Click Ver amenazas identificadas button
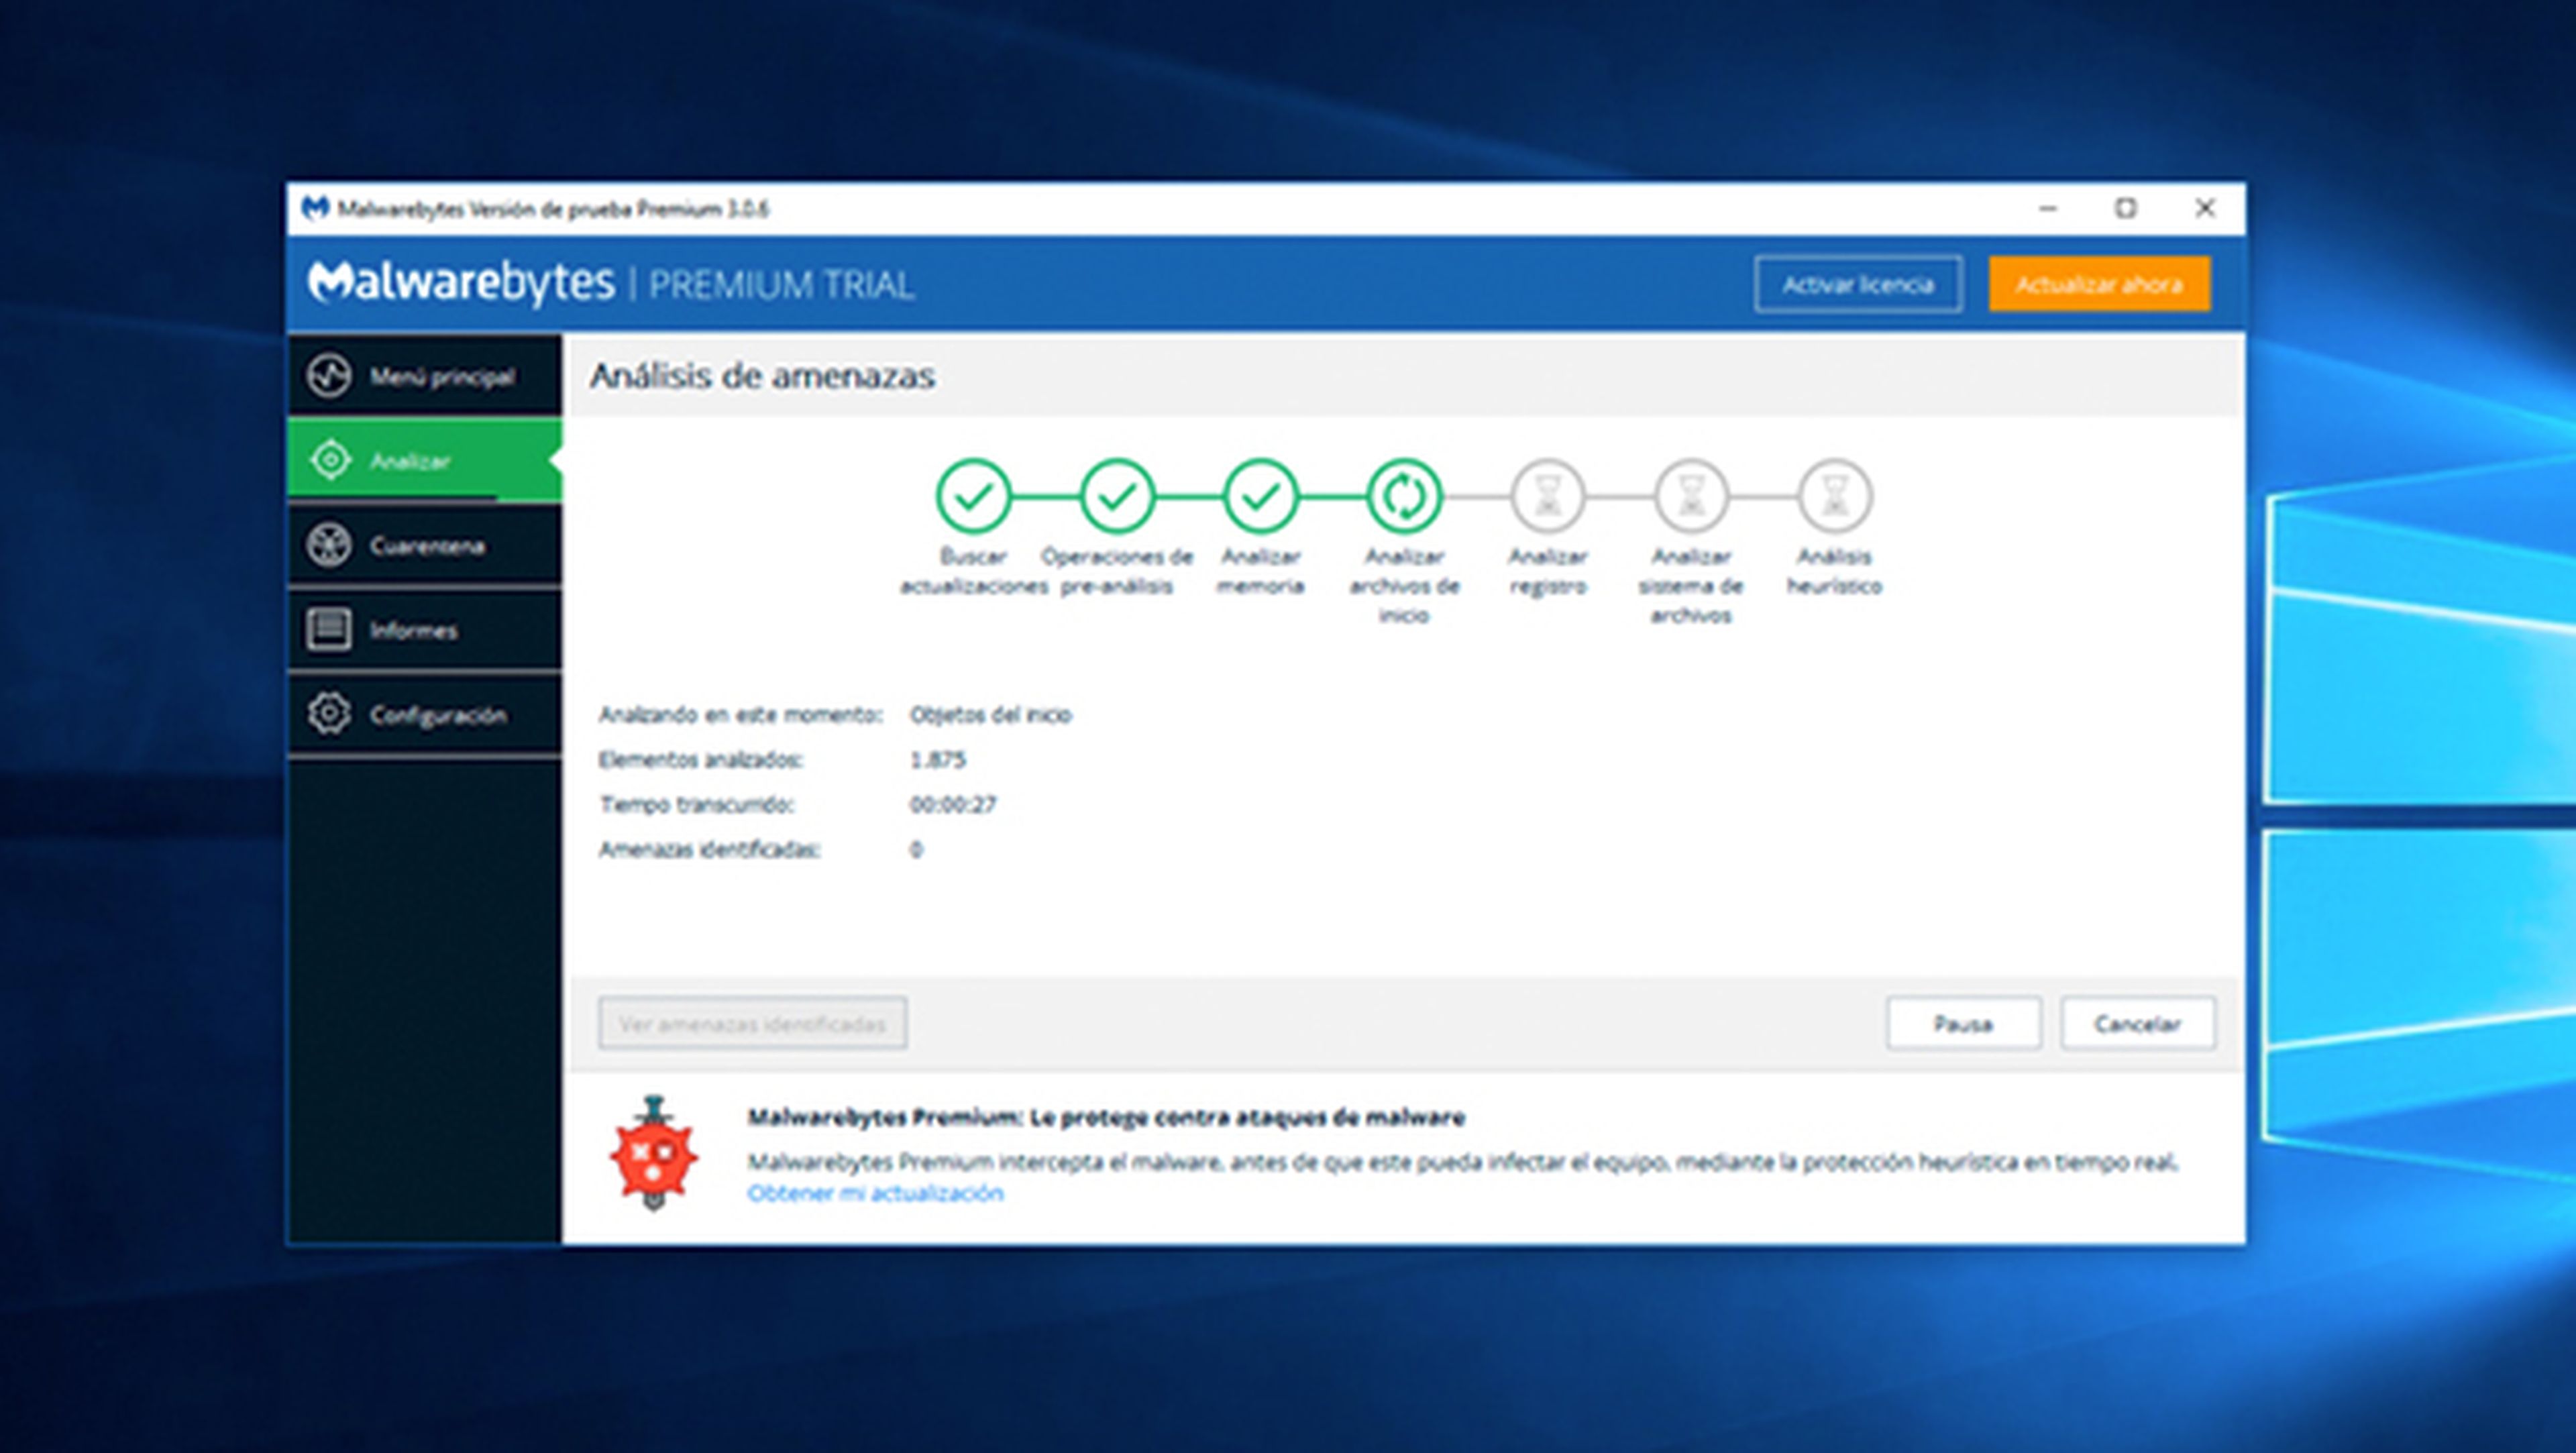The height and width of the screenshot is (1453, 2576). 752,1023
